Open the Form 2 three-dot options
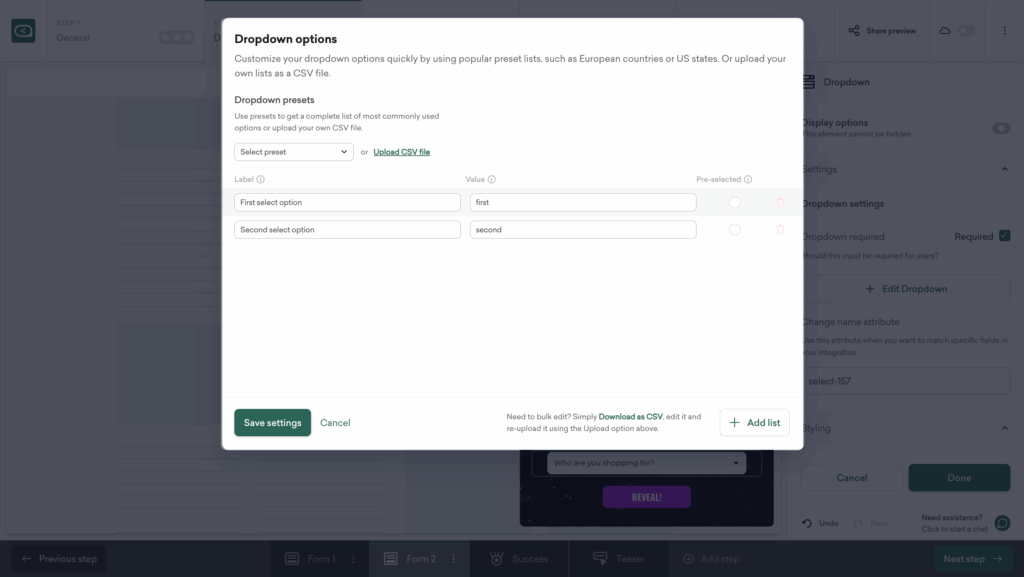Screen dimensions: 1024x577 point(453,559)
